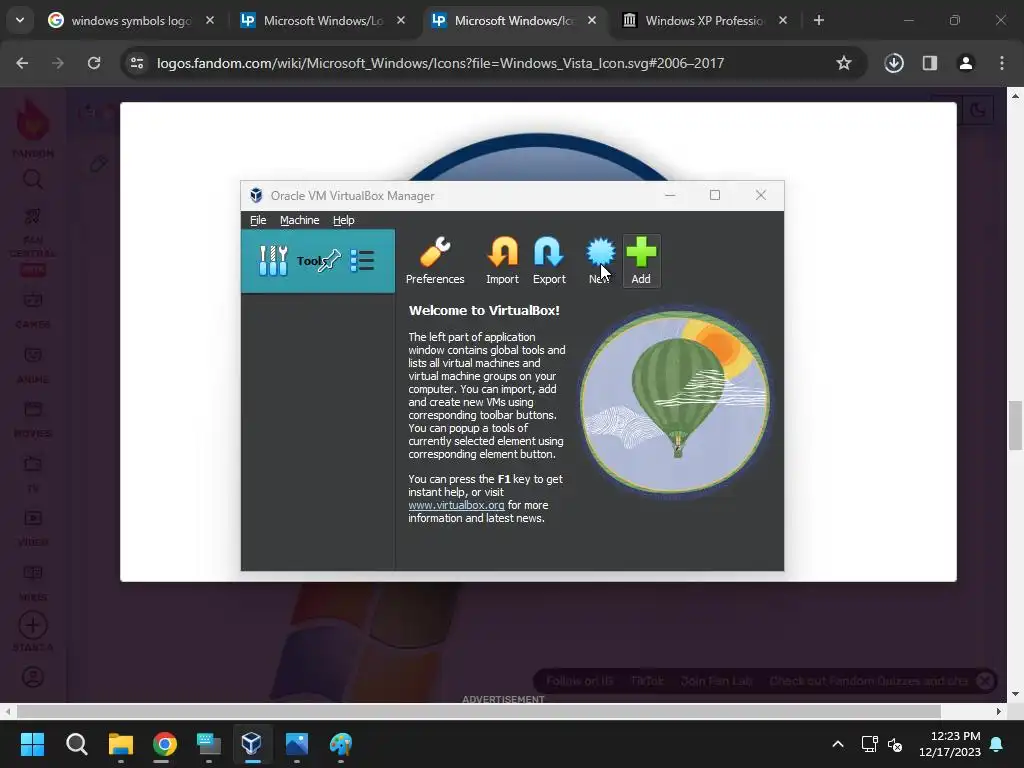This screenshot has height=768, width=1024.
Task: View site information icon in address bar
Action: click(x=137, y=63)
